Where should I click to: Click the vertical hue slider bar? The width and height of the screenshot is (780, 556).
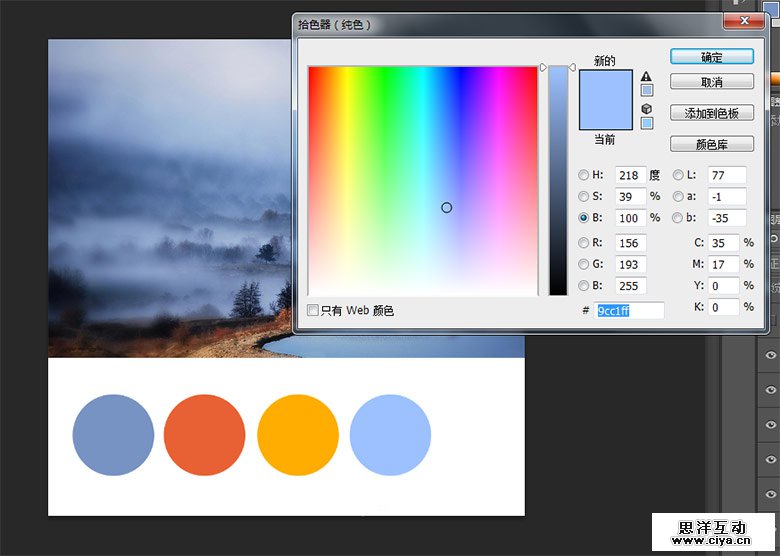click(x=558, y=180)
